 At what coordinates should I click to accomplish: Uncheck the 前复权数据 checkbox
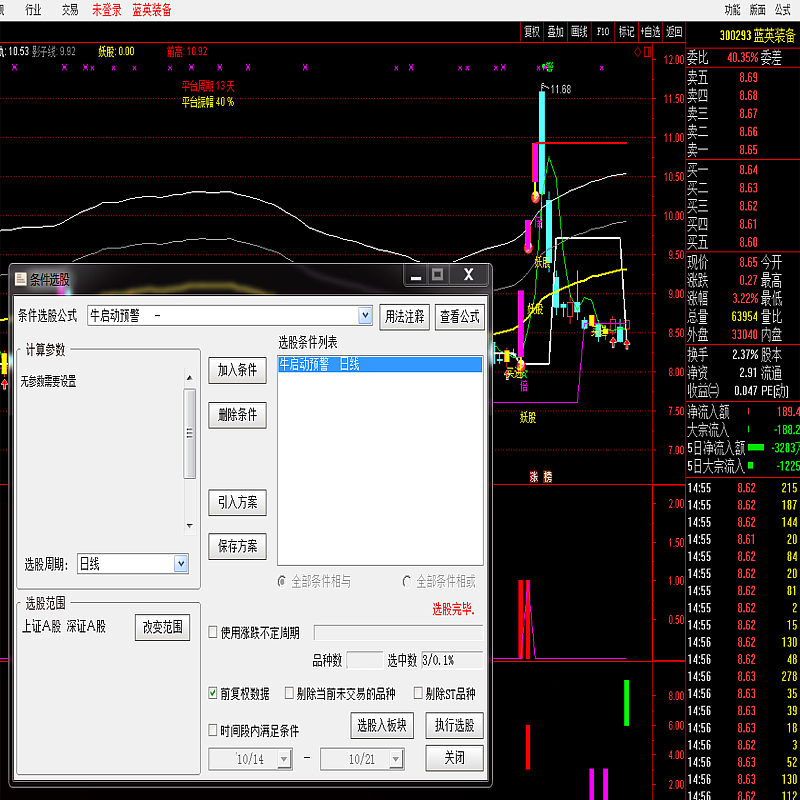tap(212, 693)
